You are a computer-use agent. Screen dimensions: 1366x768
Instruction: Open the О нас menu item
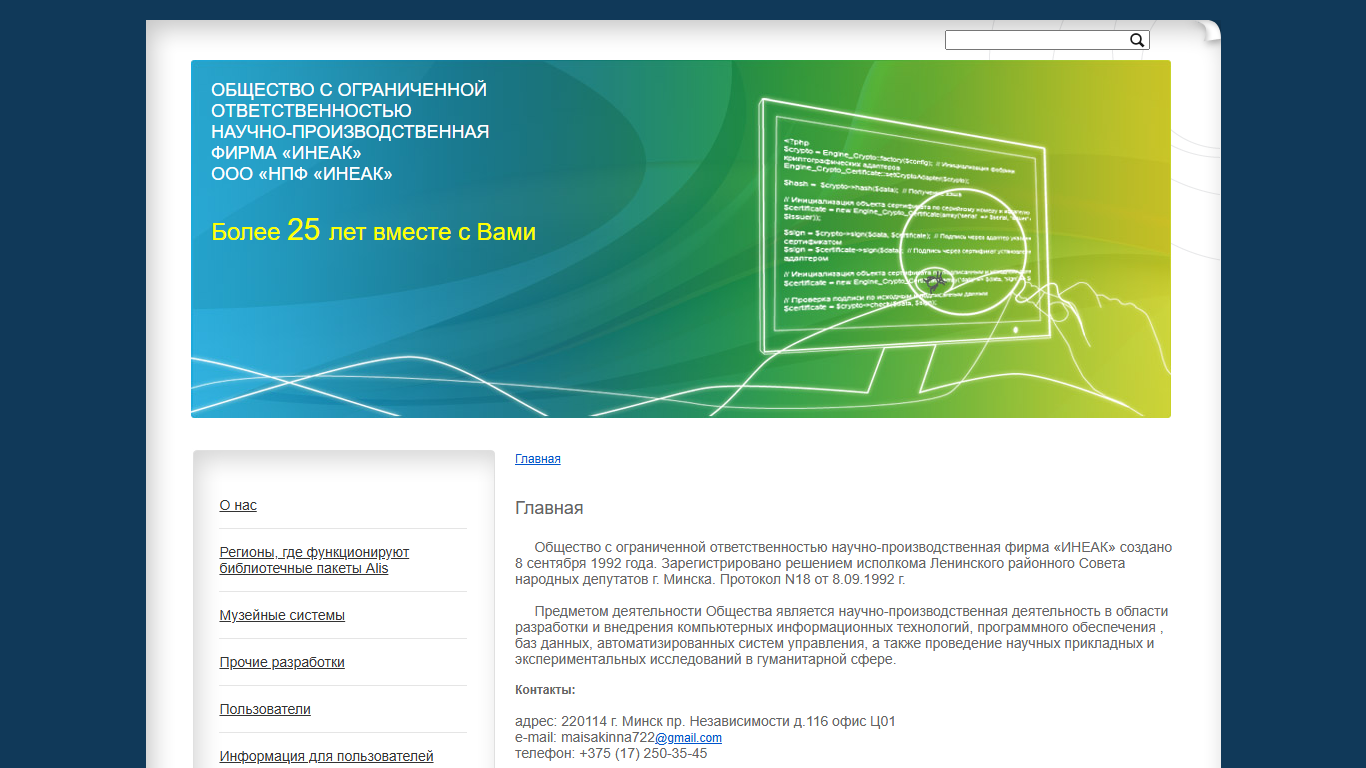click(x=238, y=506)
